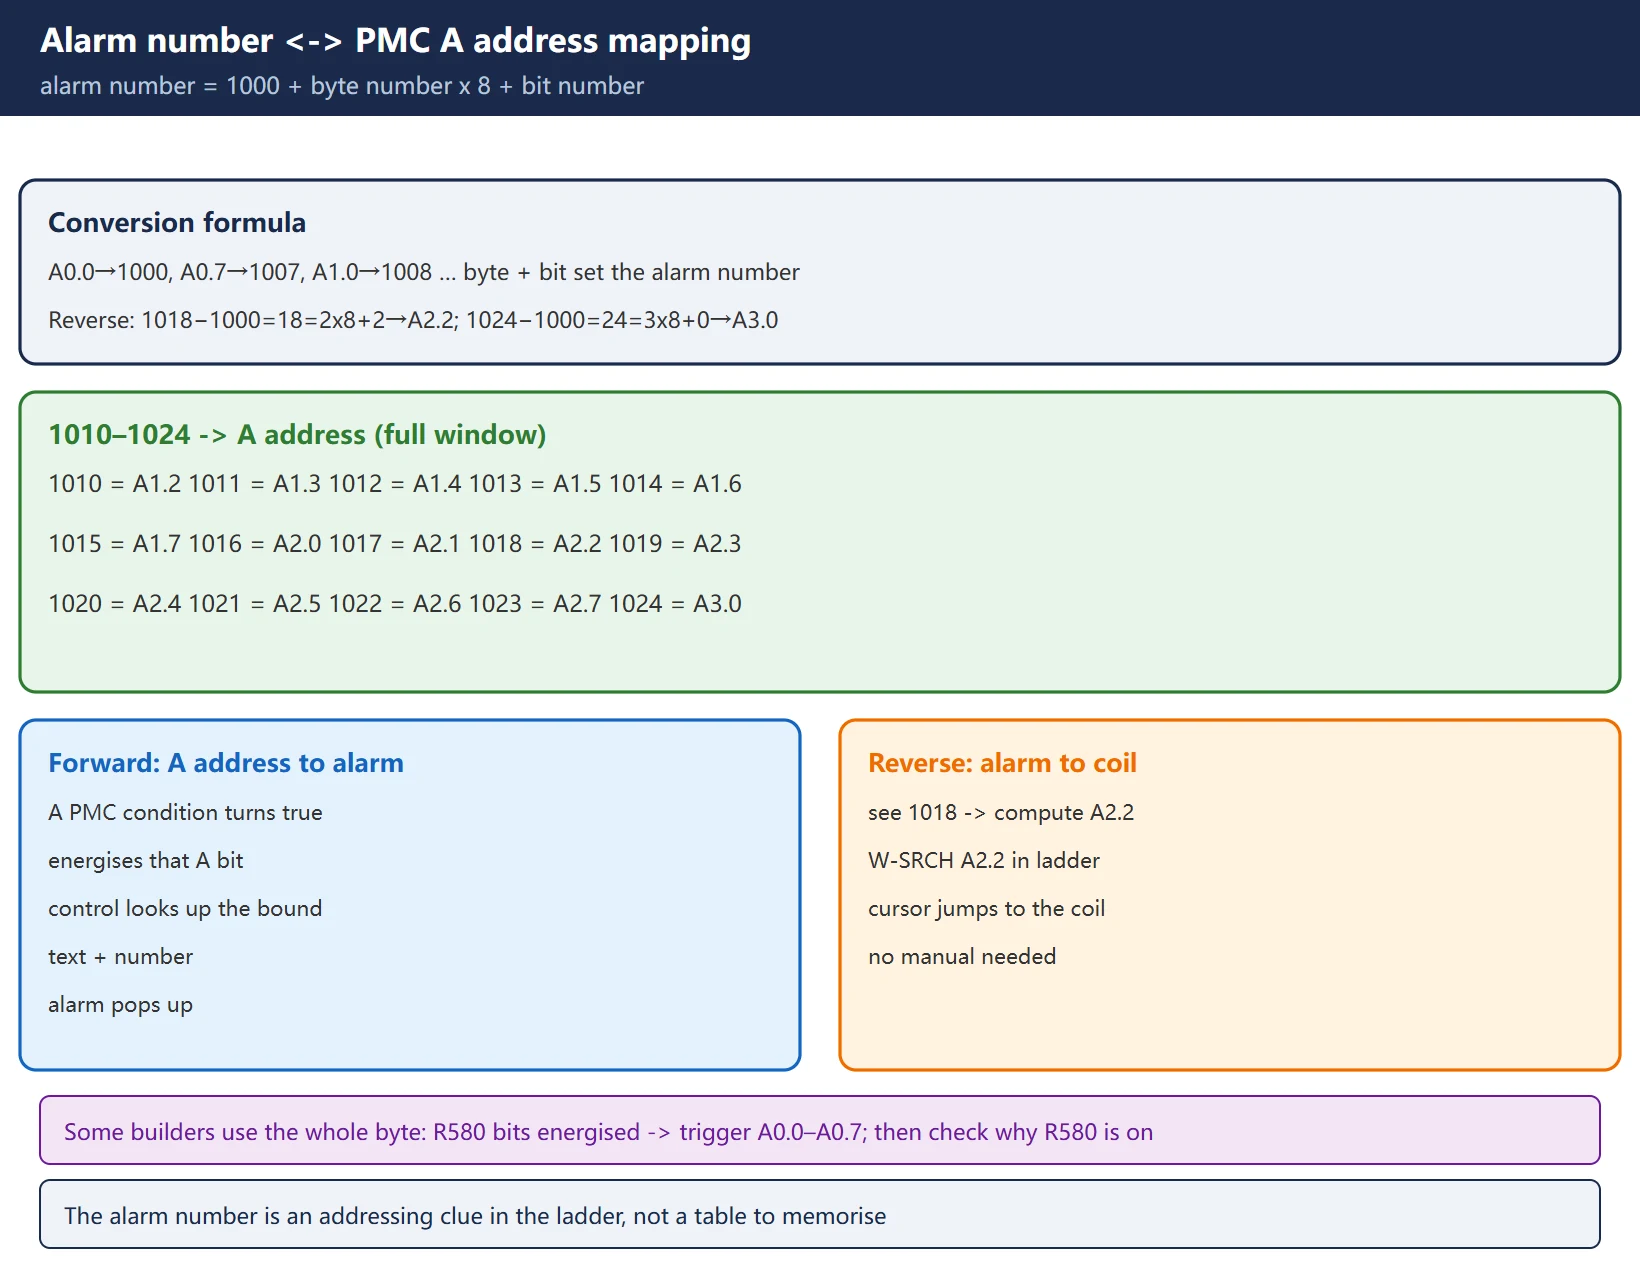Viewport: 1640px width, 1280px height.
Task: Click the line 'no manual needed'
Action: 962,956
